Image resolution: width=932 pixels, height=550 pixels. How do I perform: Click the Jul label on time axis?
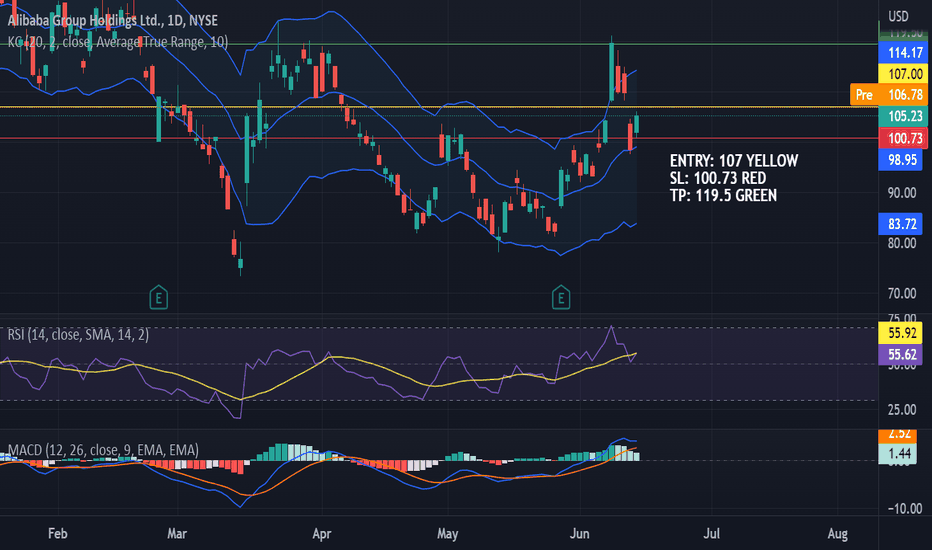[x=711, y=533]
